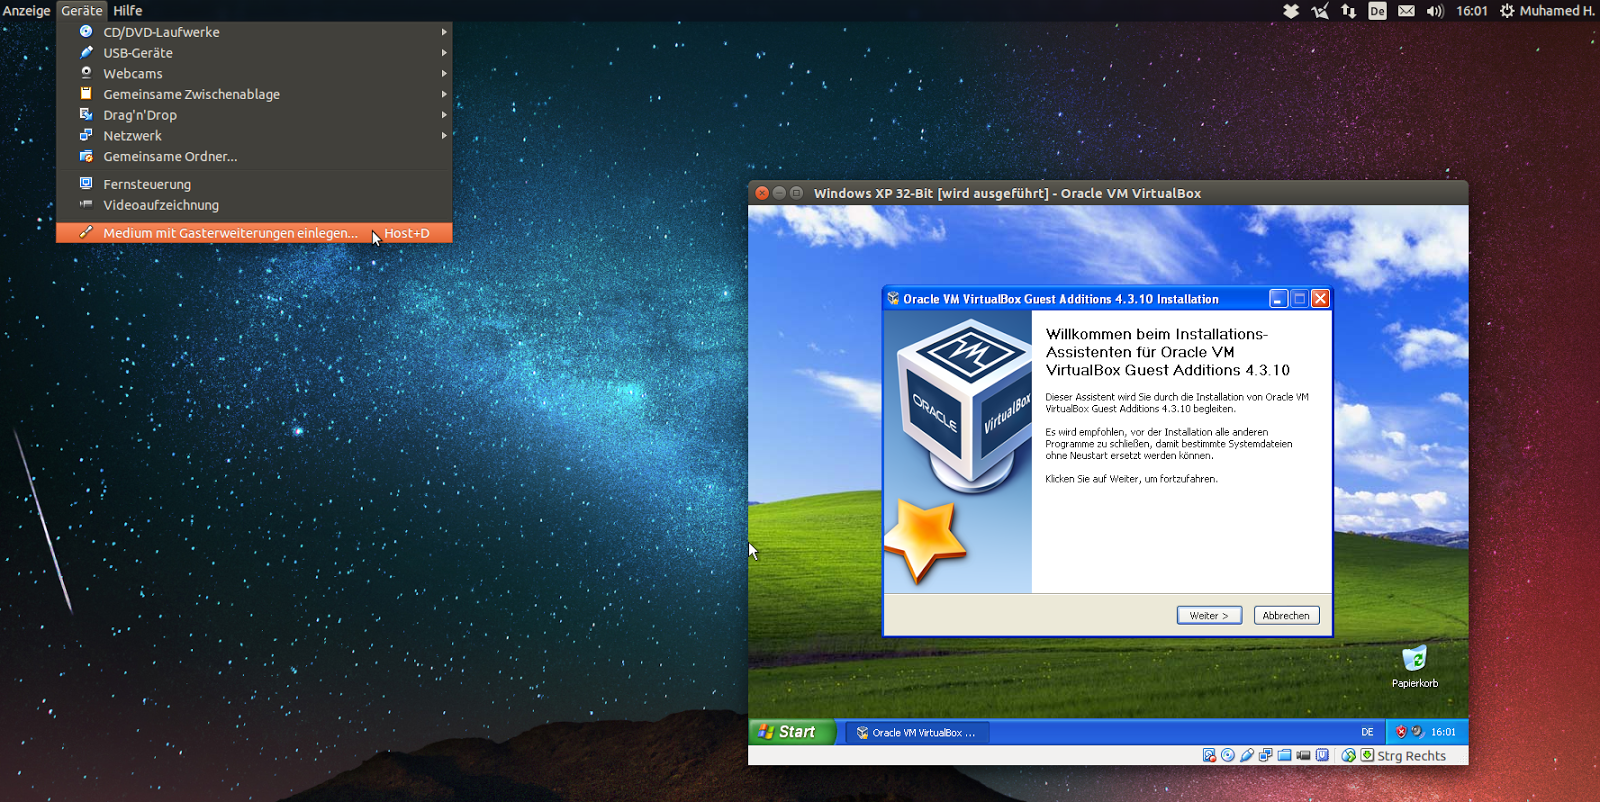Toggle Videoaufzeichnung in the Geräte menu
Image resolution: width=1600 pixels, height=802 pixels.
(x=254, y=205)
